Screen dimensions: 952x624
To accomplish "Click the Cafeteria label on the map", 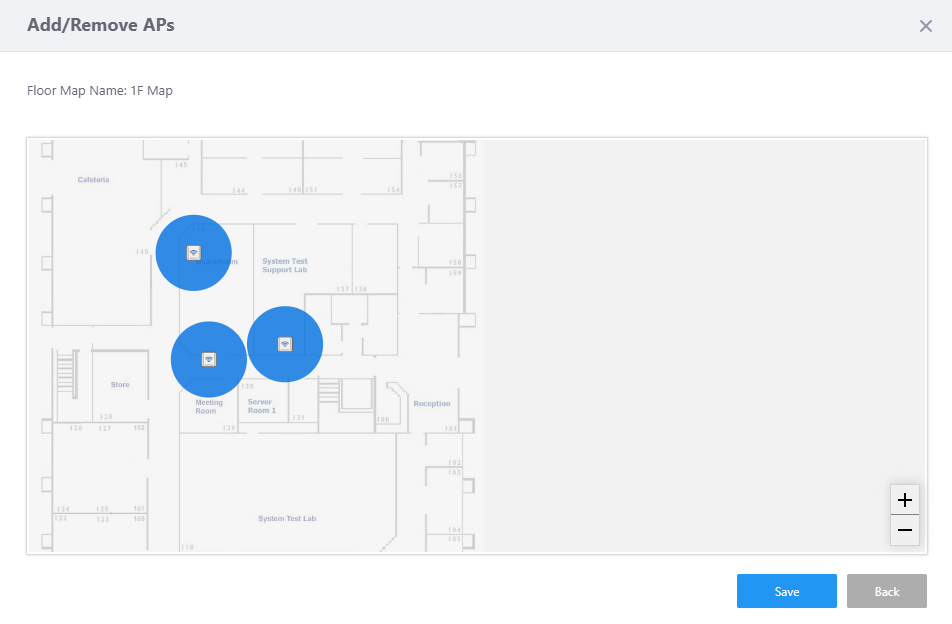I will coord(94,180).
